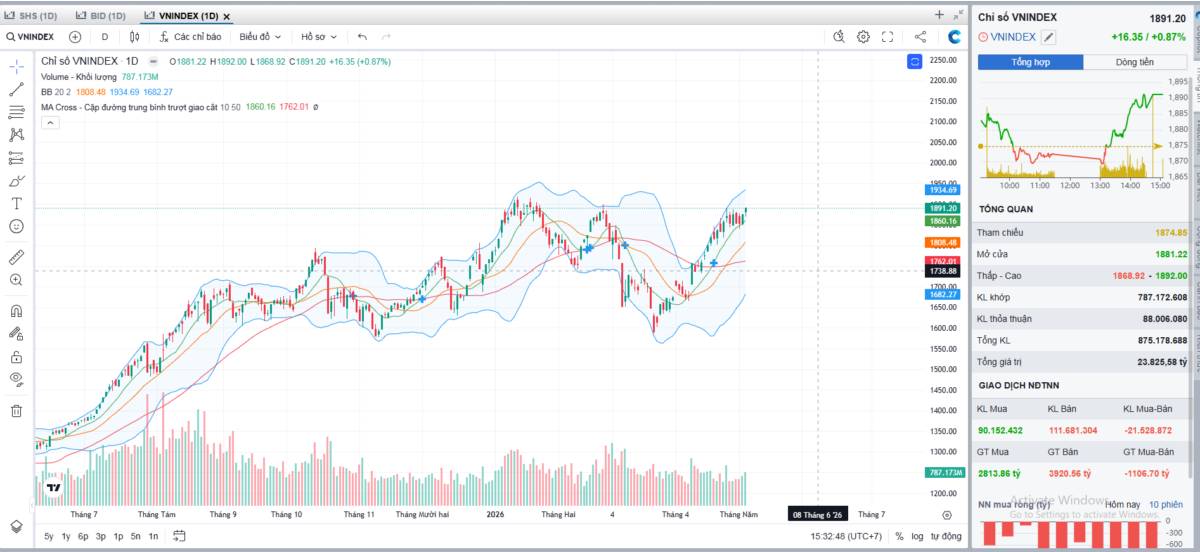Set the 1y time range

coord(66,537)
